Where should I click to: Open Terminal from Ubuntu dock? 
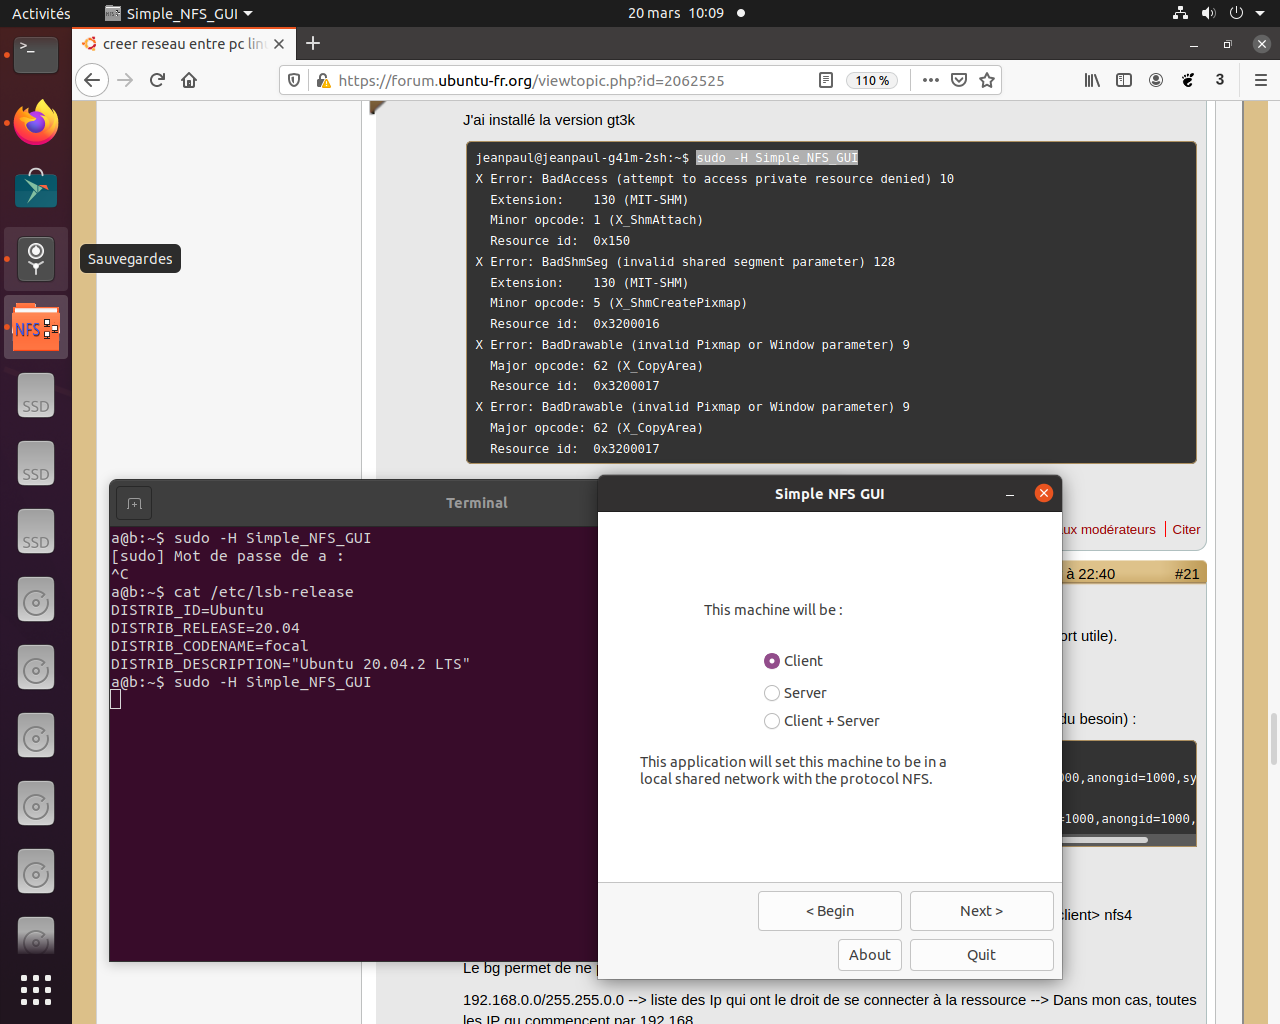pos(36,54)
